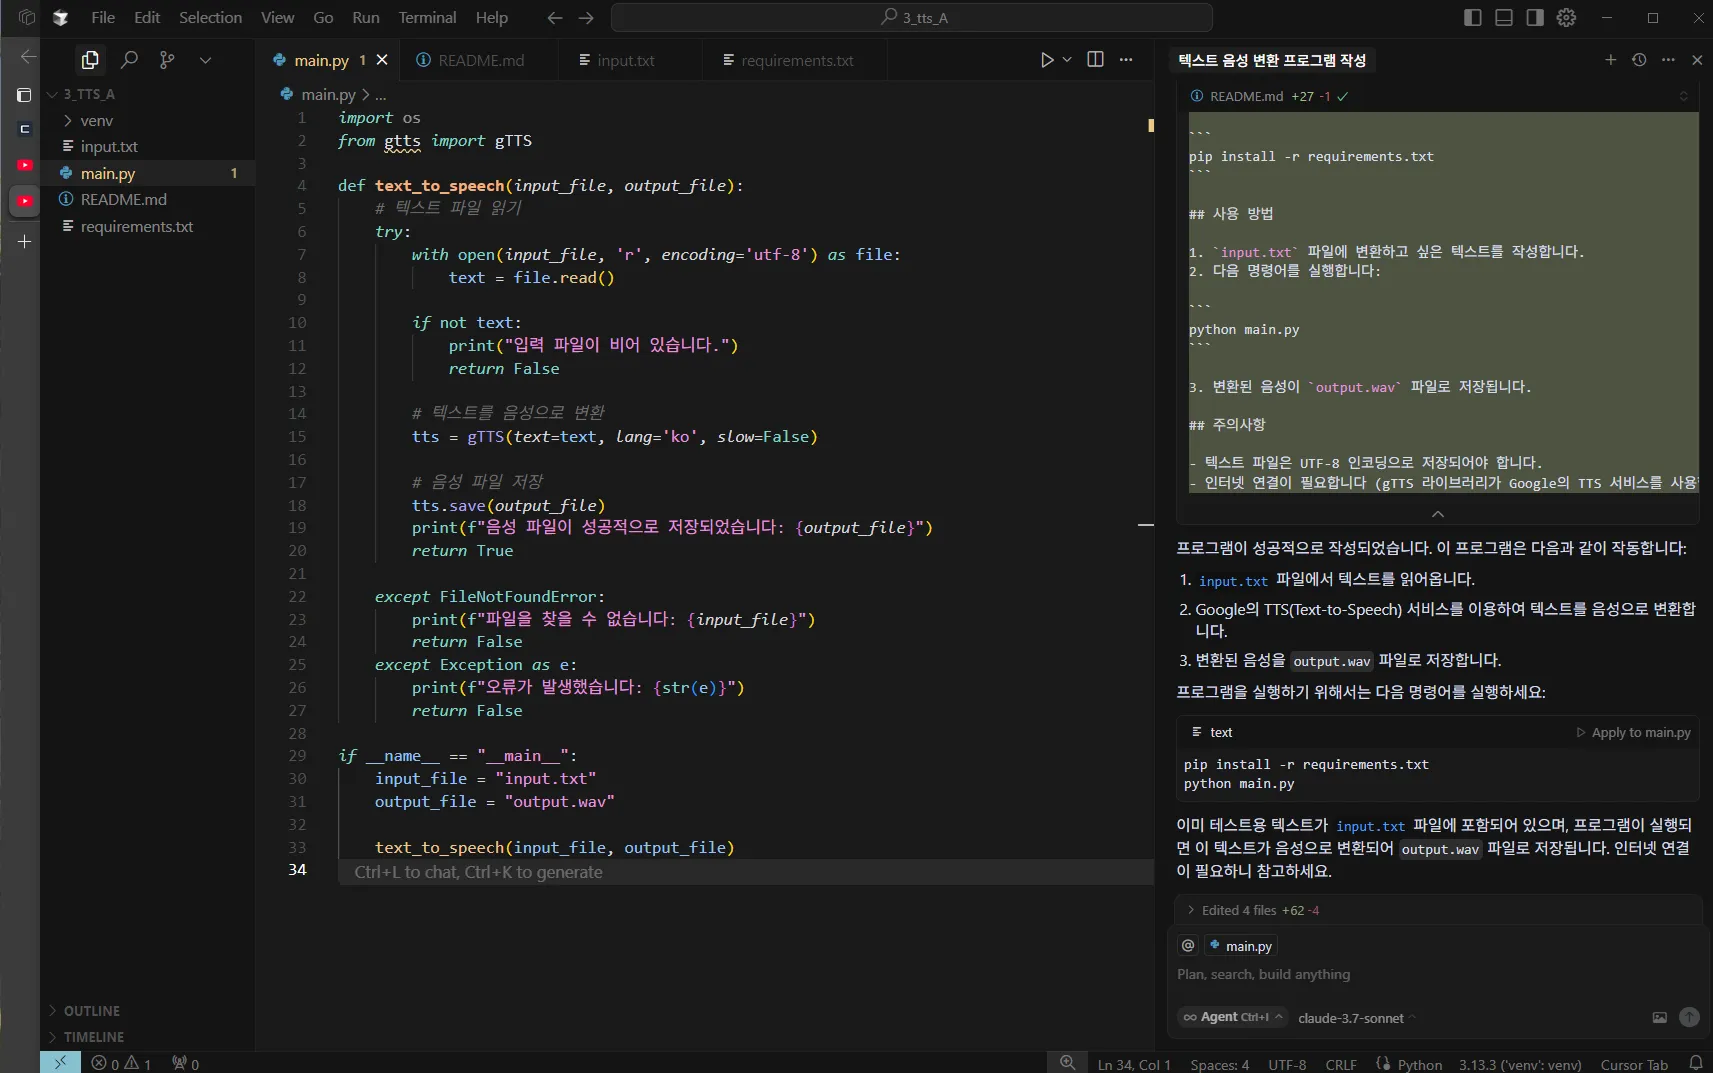Open run options dropdown next to play

point(1067,60)
